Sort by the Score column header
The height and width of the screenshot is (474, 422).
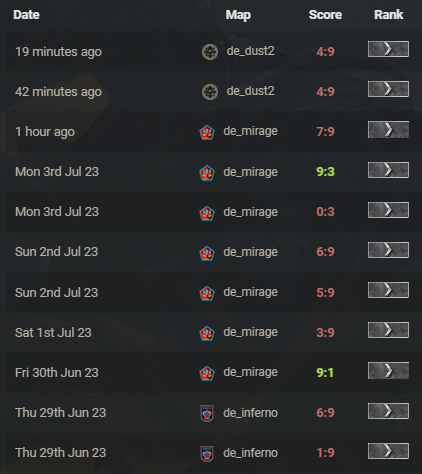click(325, 15)
